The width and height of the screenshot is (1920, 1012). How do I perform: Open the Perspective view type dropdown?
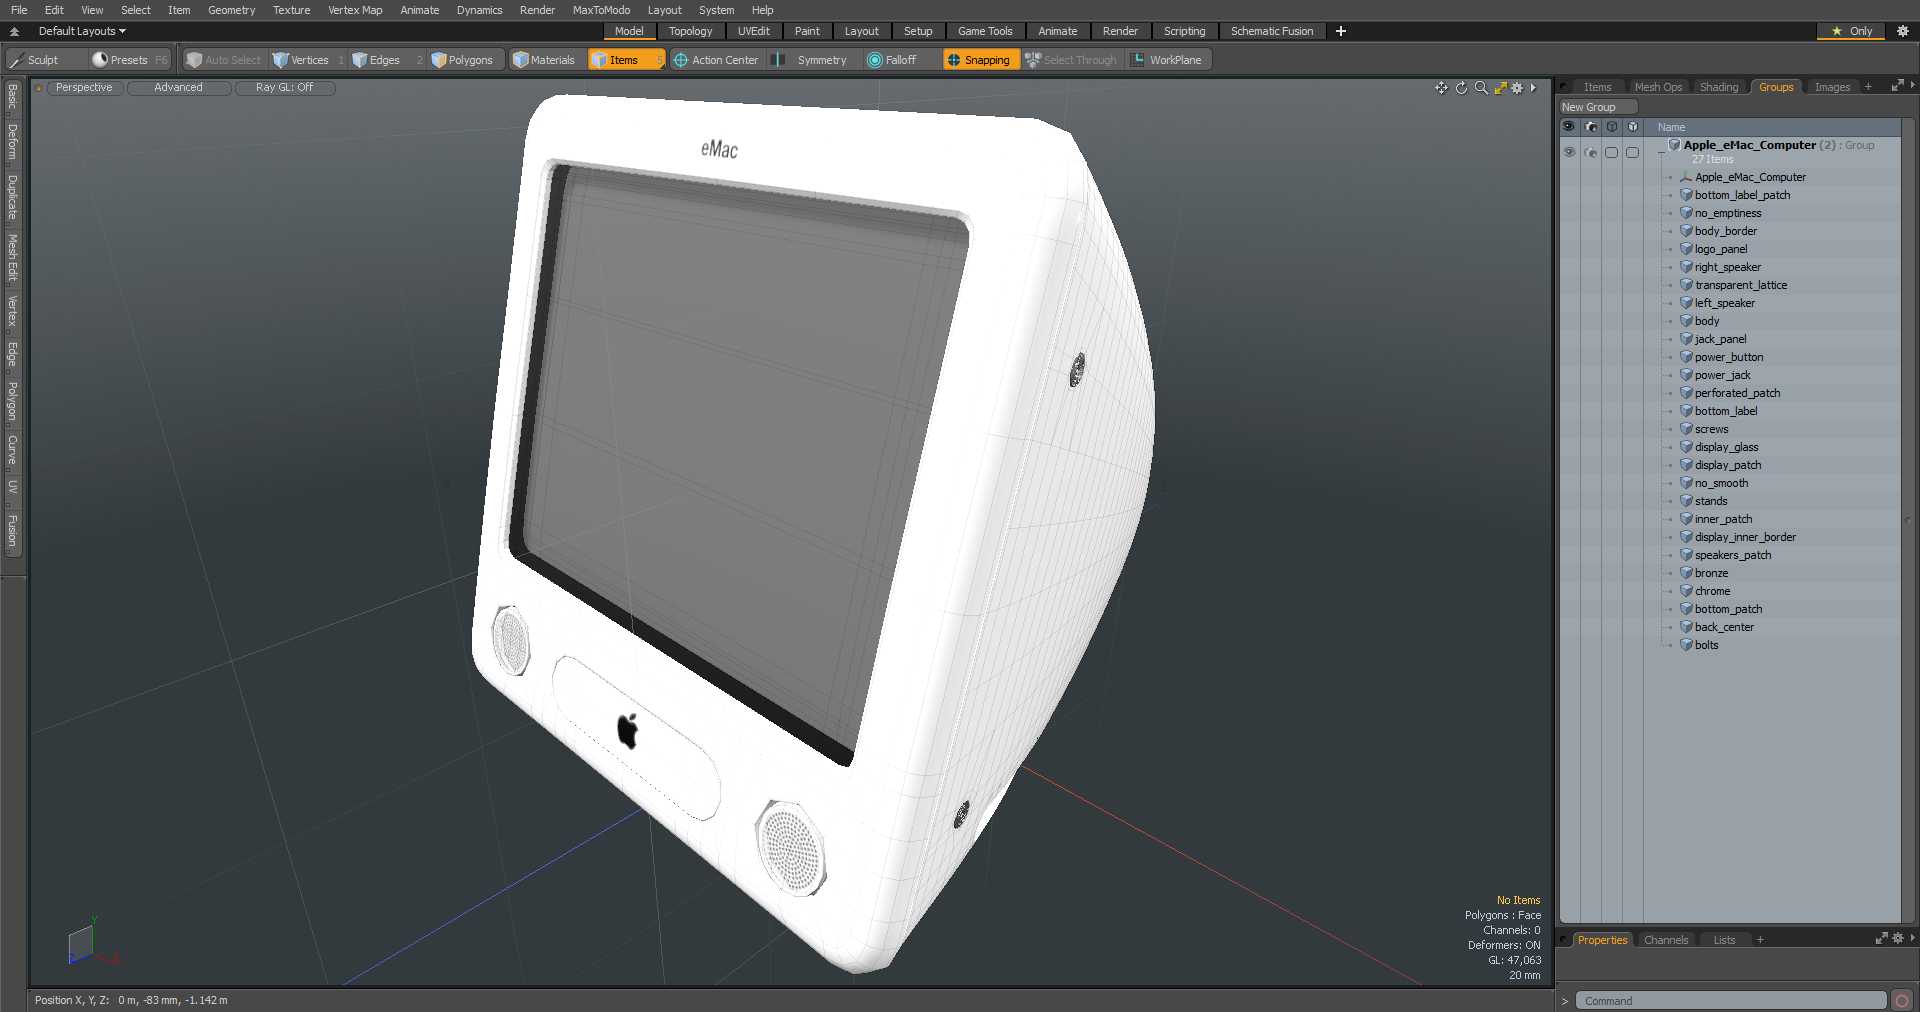[84, 88]
